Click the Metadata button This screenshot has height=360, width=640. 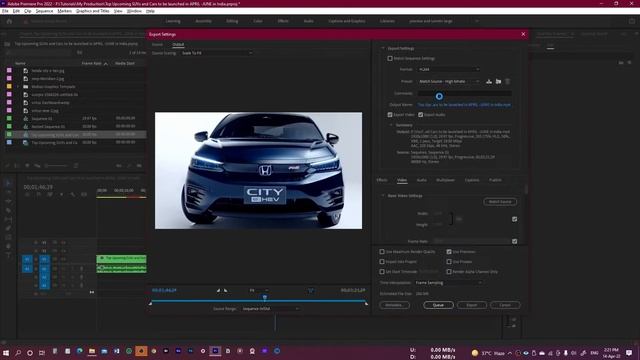pos(394,305)
